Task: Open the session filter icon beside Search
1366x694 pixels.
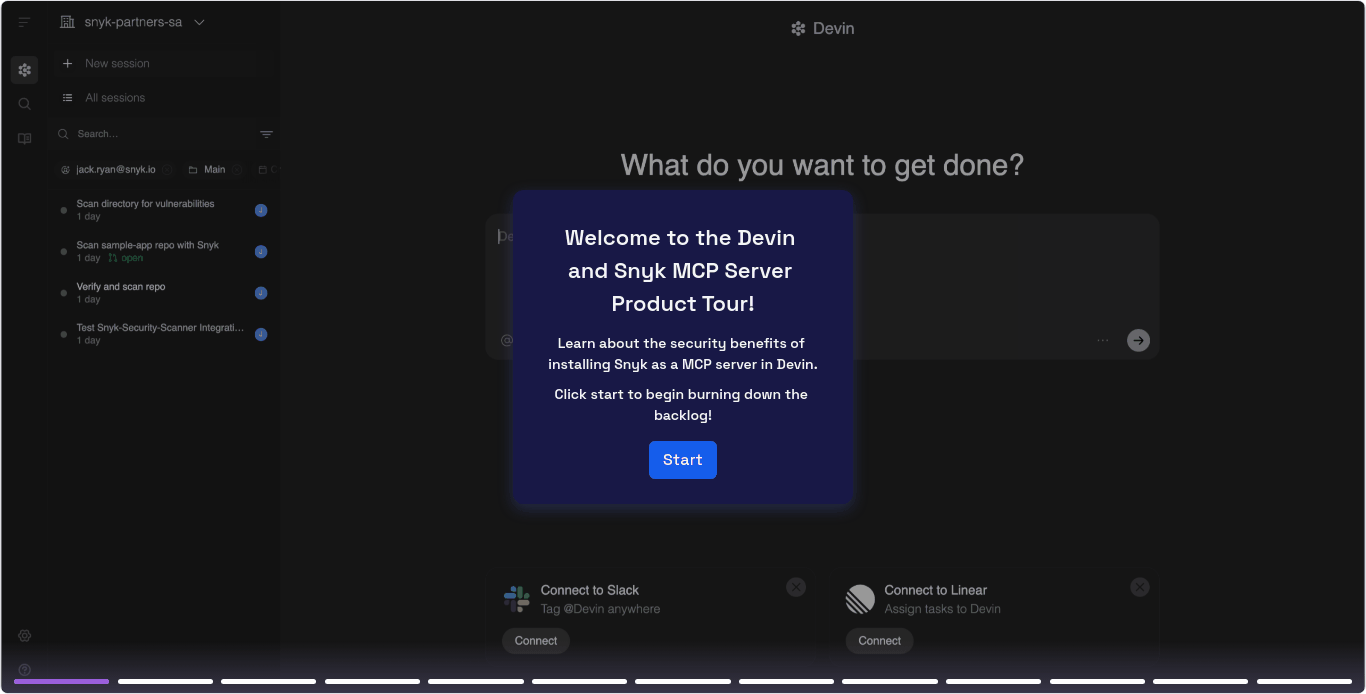Action: [266, 134]
